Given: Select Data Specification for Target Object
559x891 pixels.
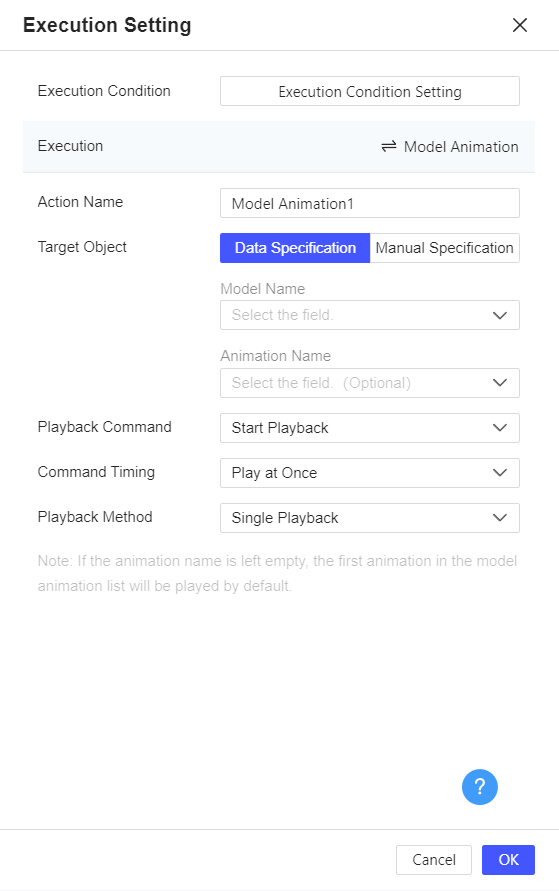Looking at the screenshot, I should (295, 248).
